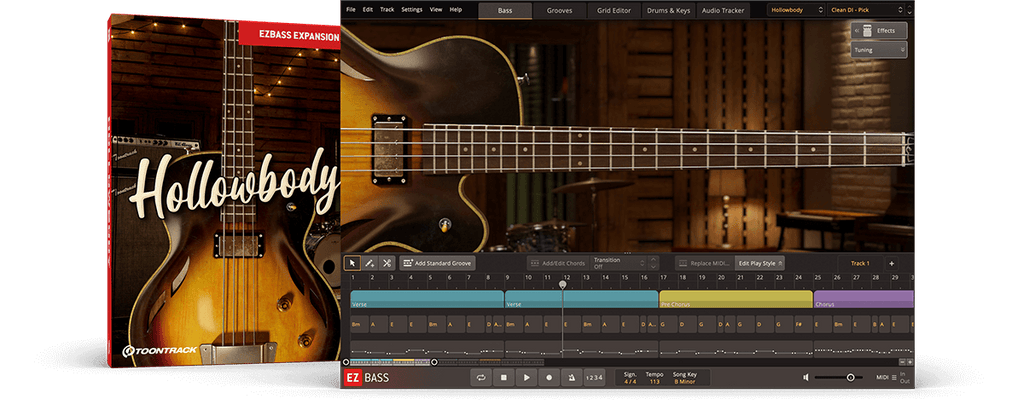Toggle the 1234 count-in button
Viewport: 1024px width, 416px height.
click(594, 377)
